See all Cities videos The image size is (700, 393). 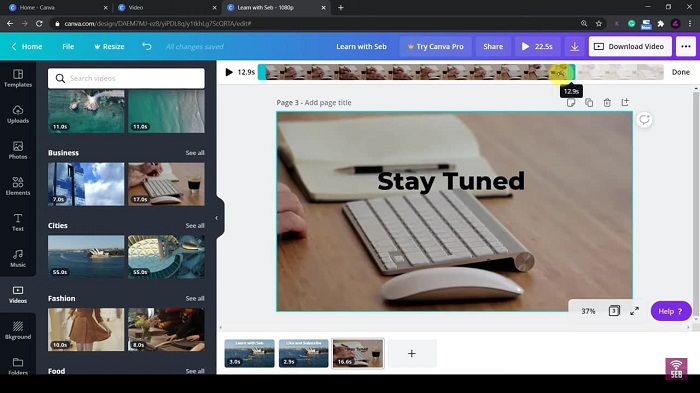click(x=195, y=226)
